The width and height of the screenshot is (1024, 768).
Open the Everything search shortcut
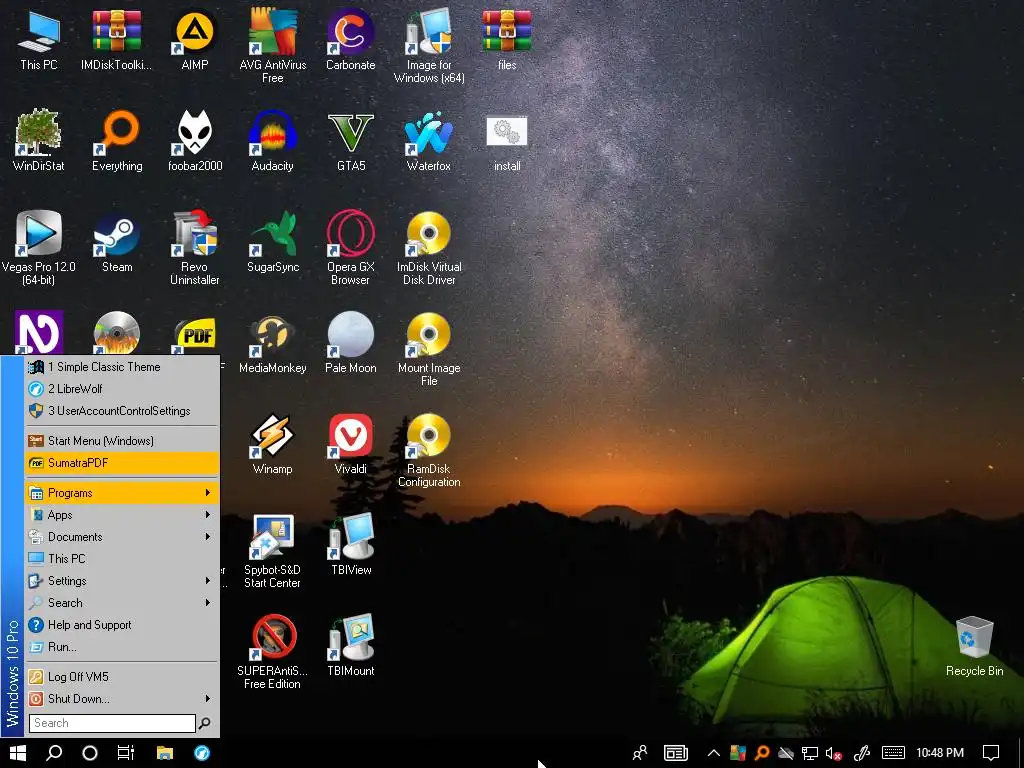pyautogui.click(x=117, y=140)
